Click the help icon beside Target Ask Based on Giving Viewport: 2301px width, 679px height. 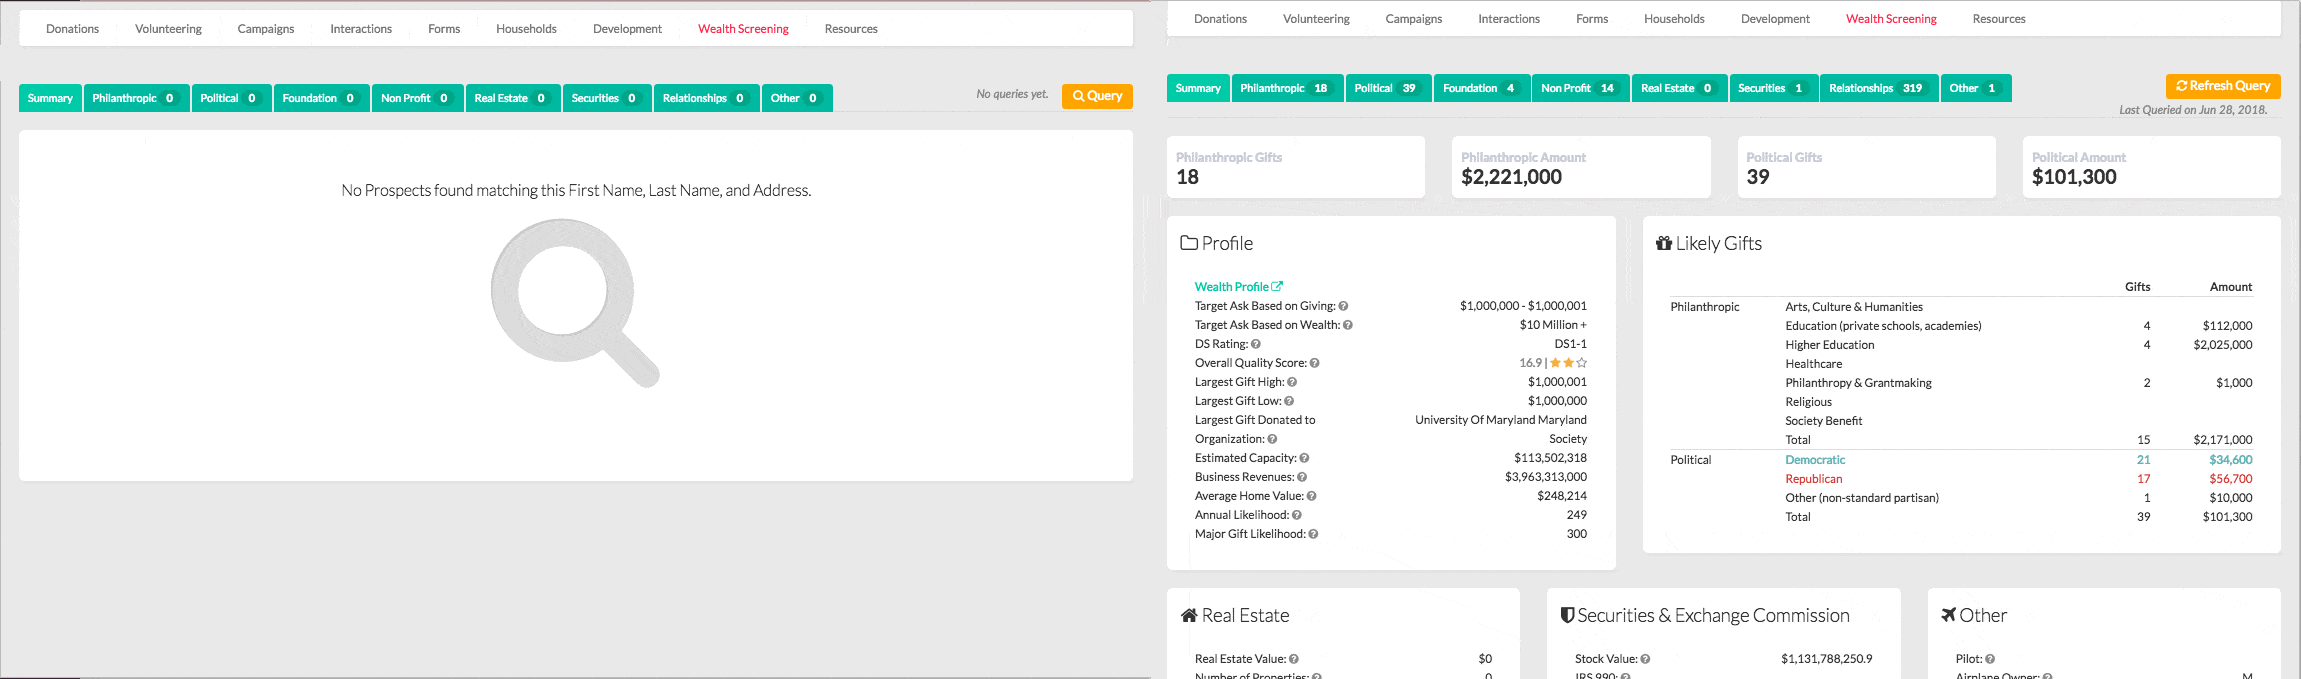[1343, 306]
